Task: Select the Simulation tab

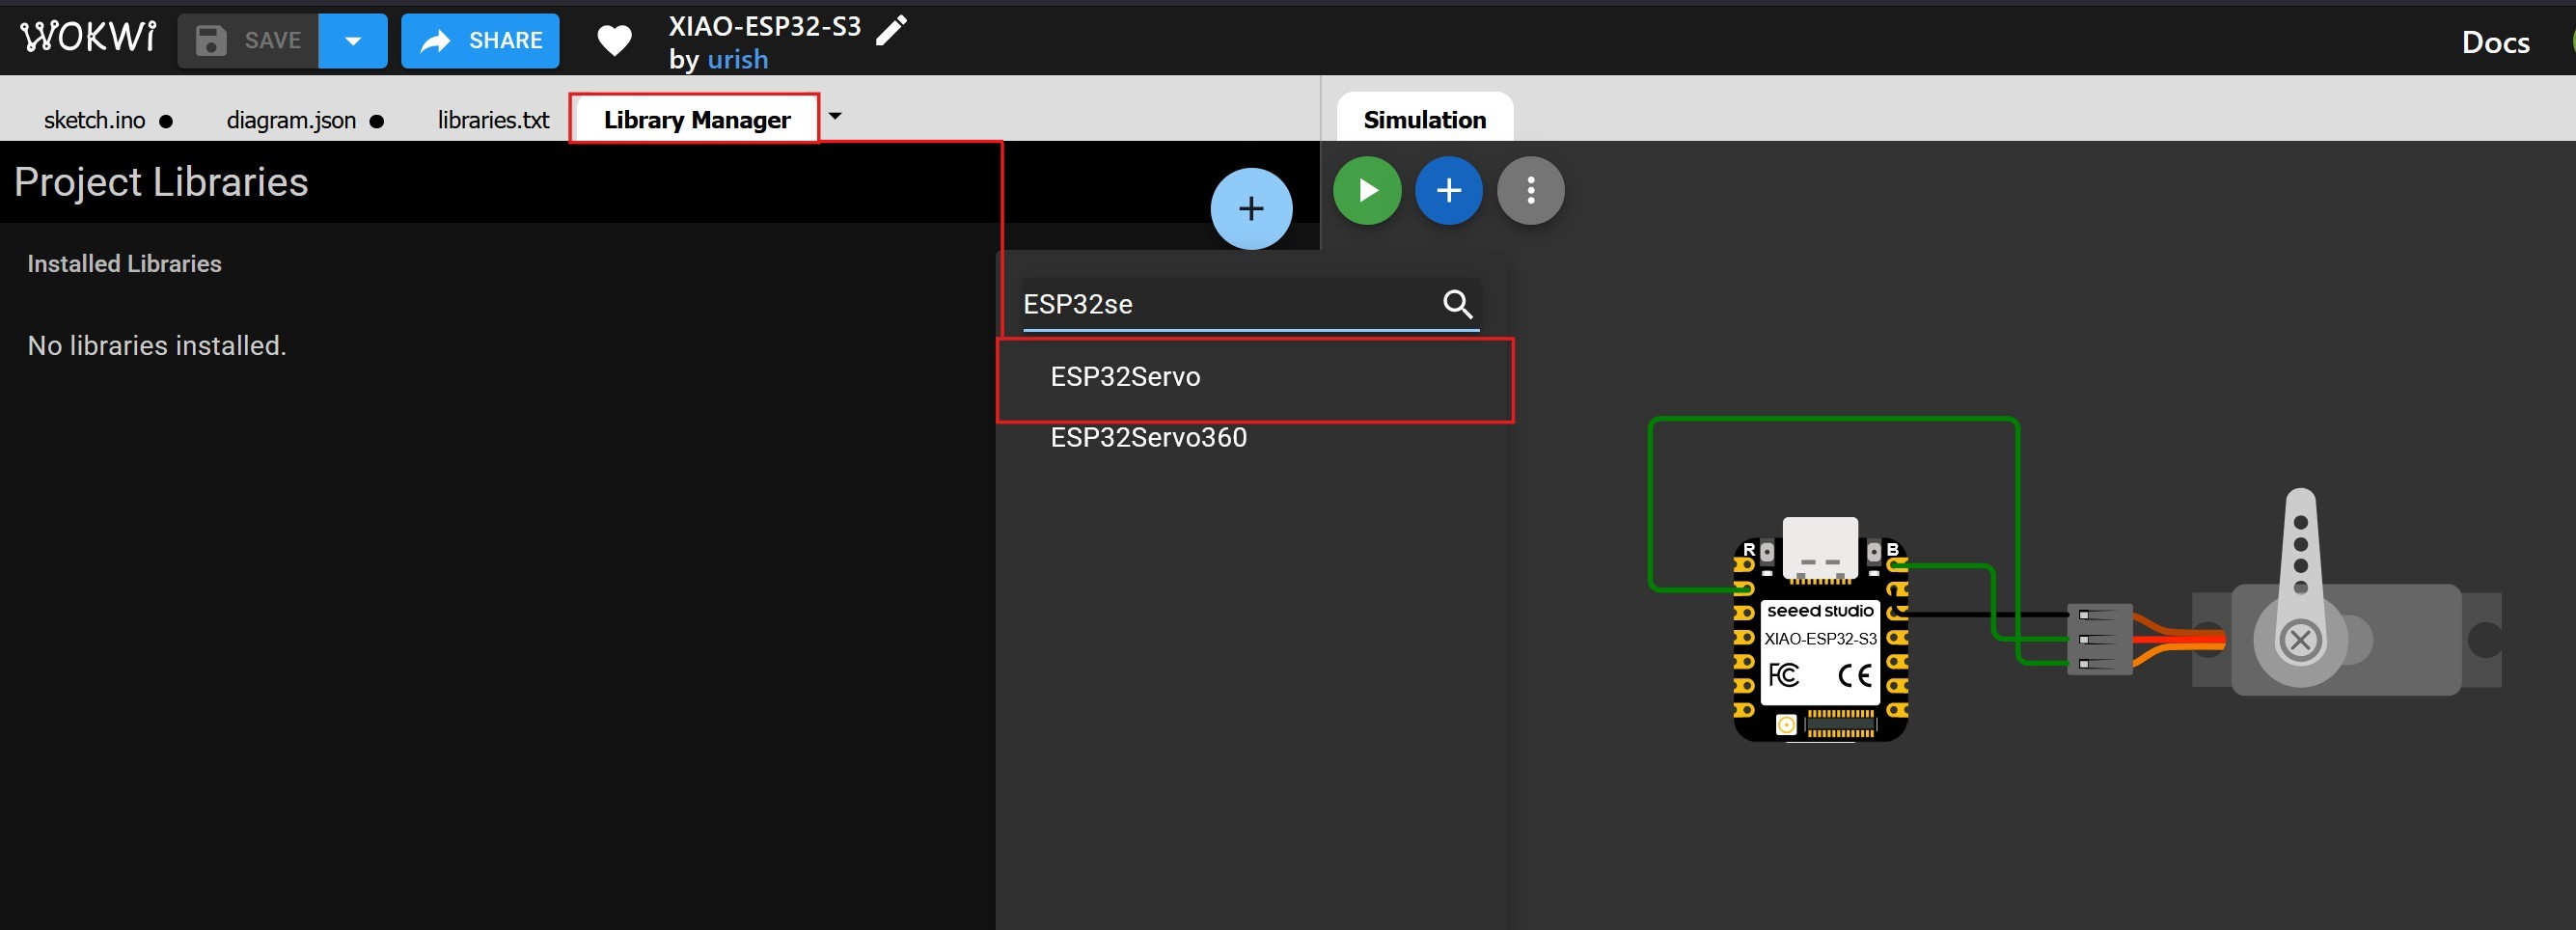Action: tap(1424, 119)
